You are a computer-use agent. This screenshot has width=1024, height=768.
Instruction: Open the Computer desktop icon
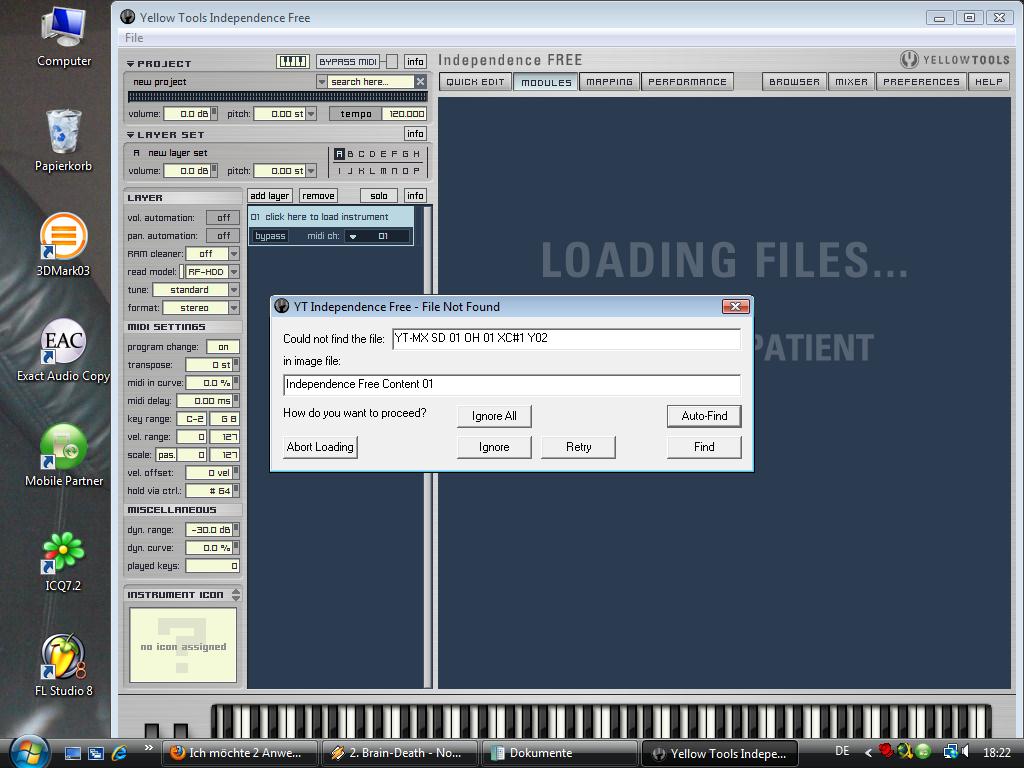63,37
